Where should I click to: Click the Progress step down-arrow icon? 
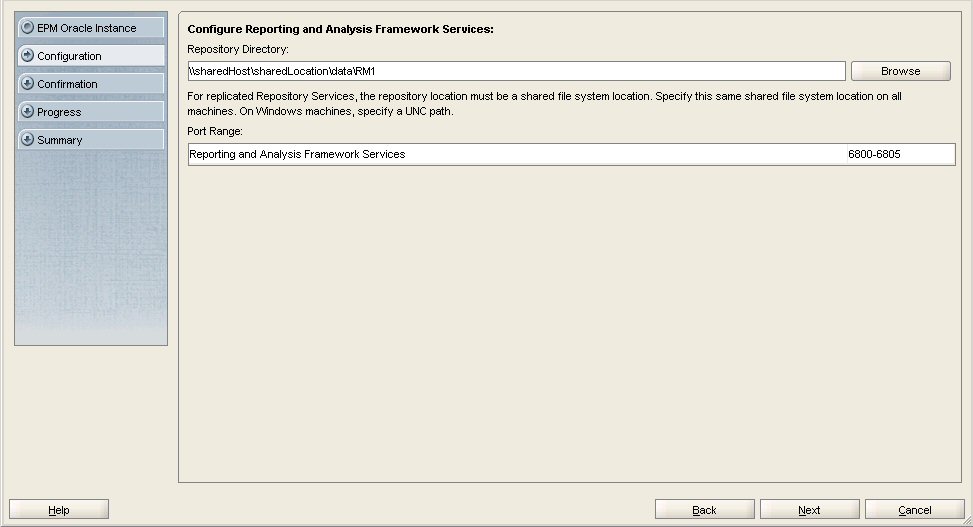[27, 111]
